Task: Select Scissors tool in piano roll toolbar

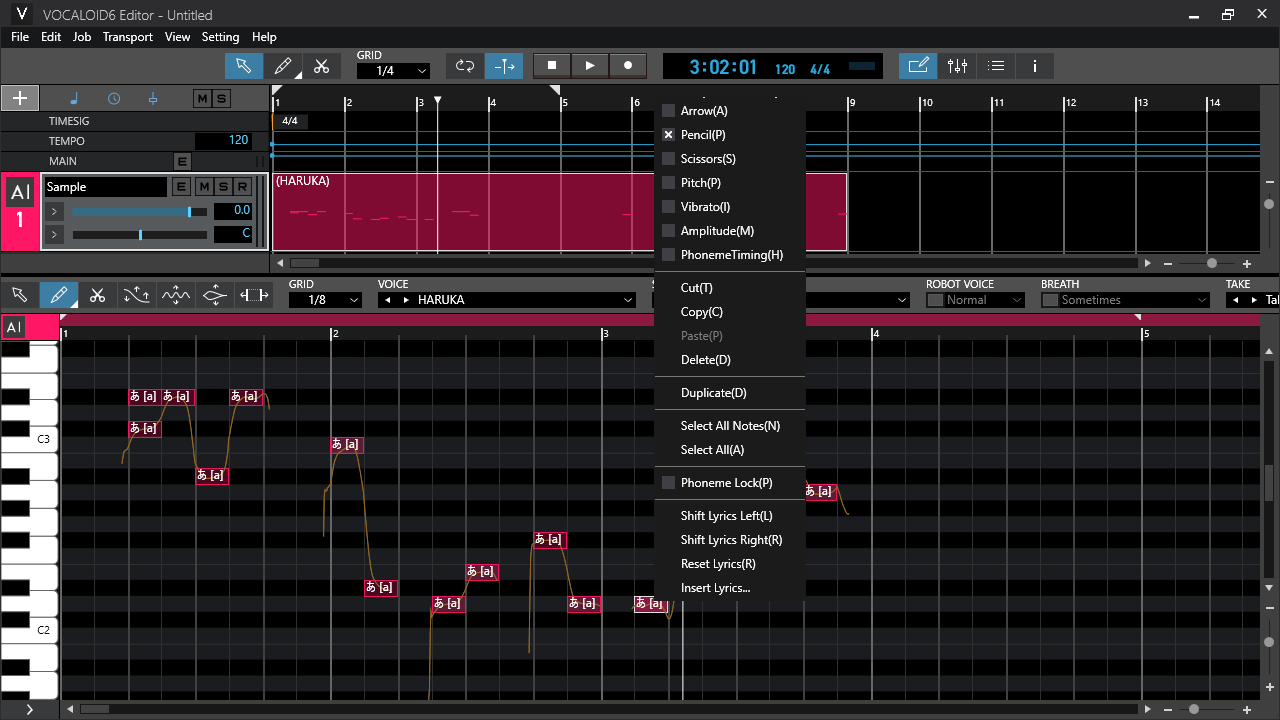Action: point(97,295)
